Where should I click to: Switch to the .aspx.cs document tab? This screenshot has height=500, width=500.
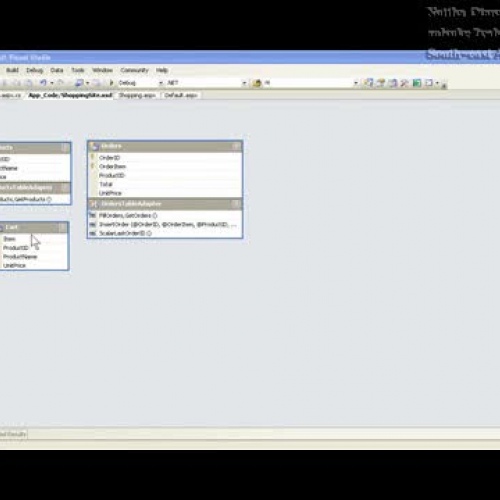click(11, 95)
